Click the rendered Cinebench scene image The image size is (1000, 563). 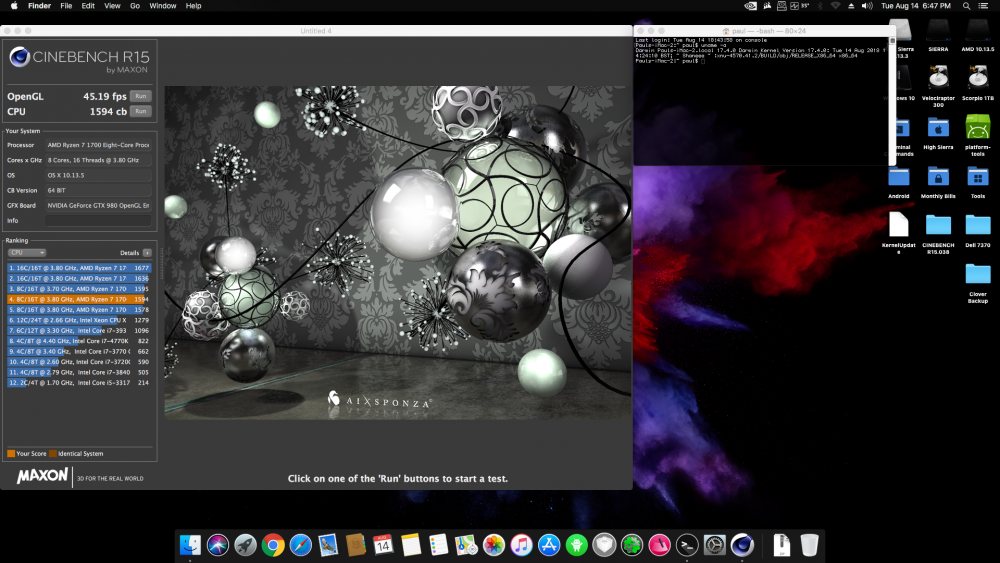tap(398, 252)
